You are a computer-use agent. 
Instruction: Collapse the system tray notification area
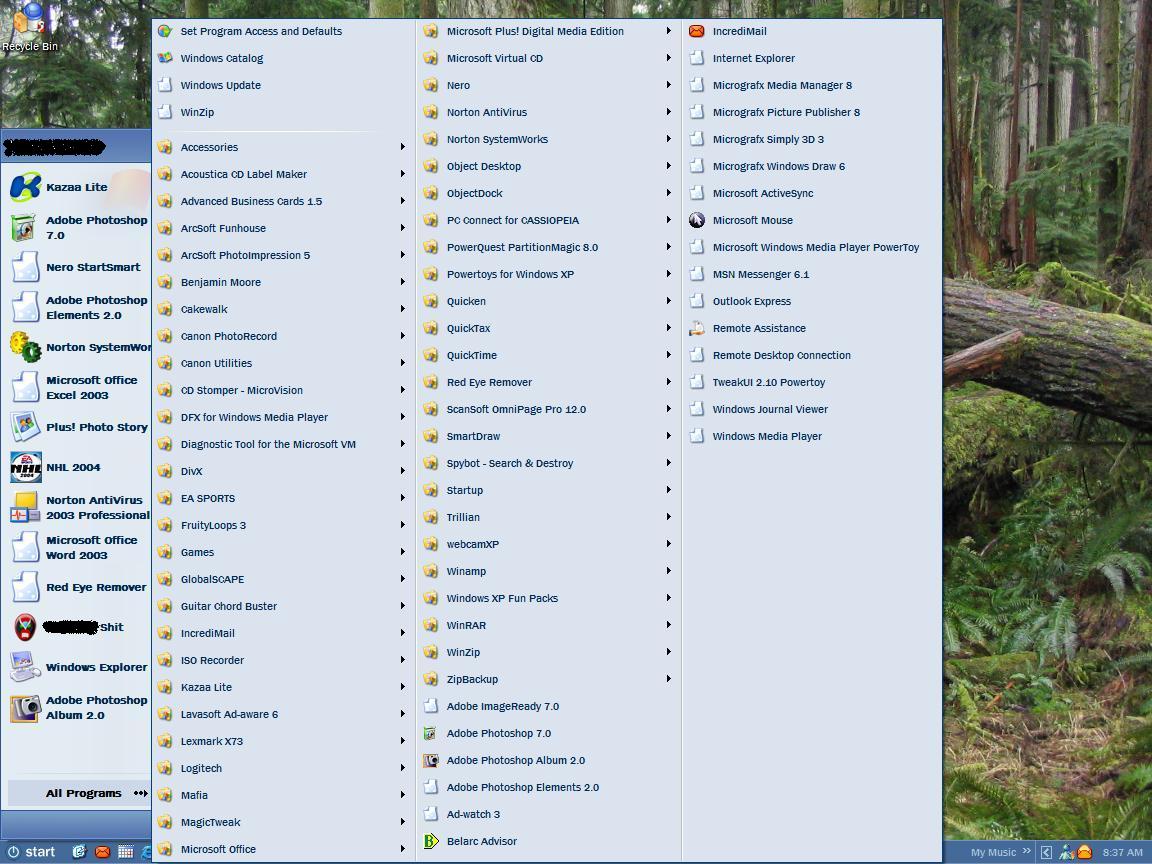pyautogui.click(x=1045, y=851)
